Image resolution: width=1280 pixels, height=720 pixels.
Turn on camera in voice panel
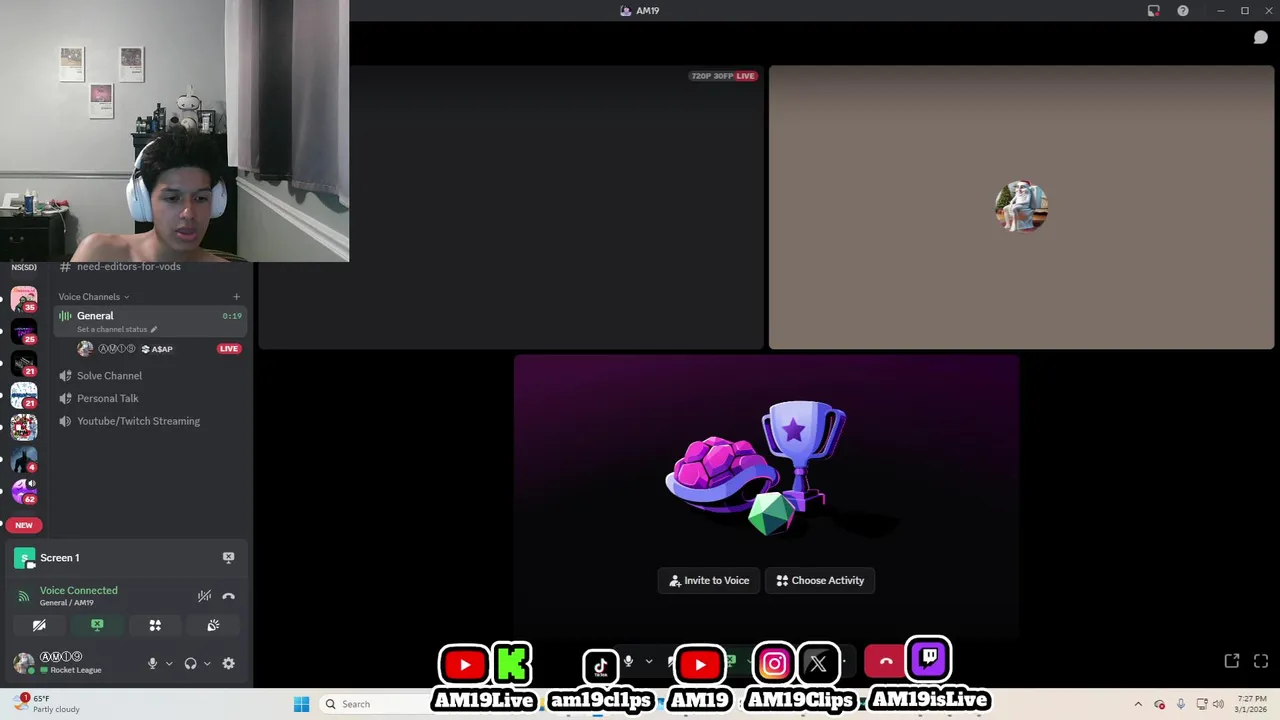[39, 625]
